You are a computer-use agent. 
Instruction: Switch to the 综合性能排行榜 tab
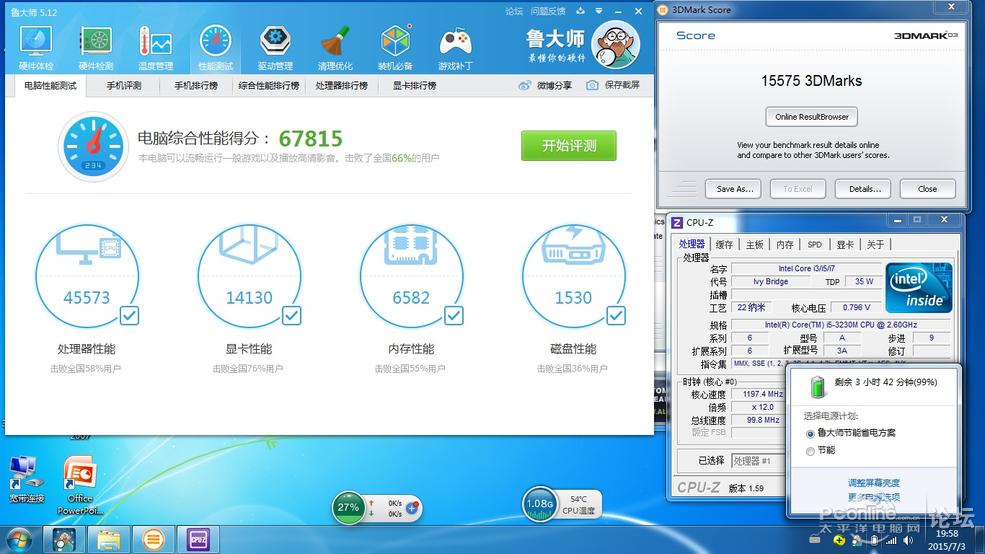[x=269, y=85]
